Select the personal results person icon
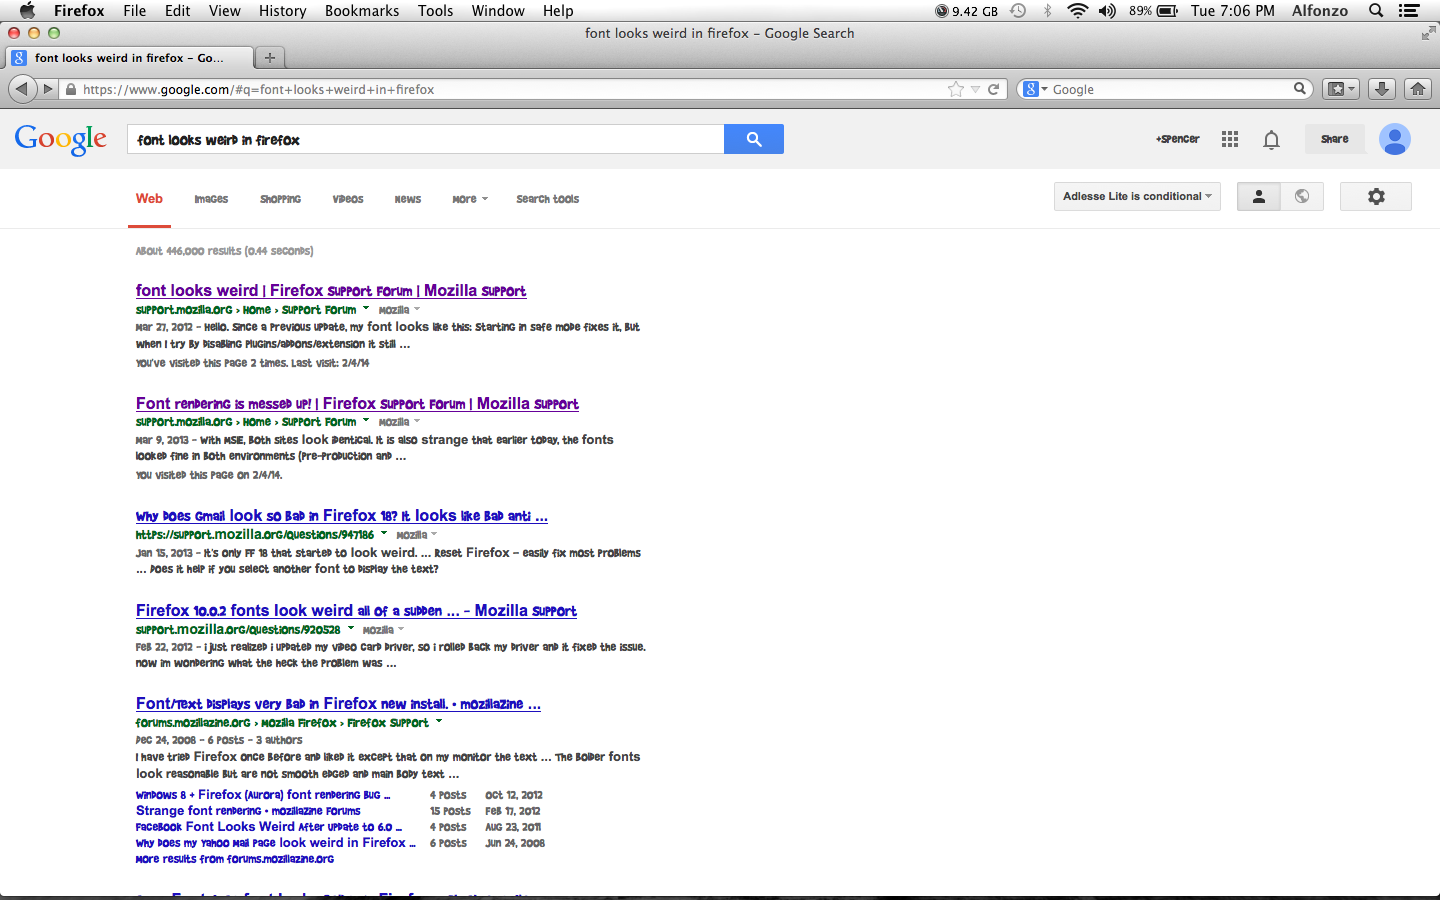This screenshot has width=1440, height=900. click(1259, 196)
